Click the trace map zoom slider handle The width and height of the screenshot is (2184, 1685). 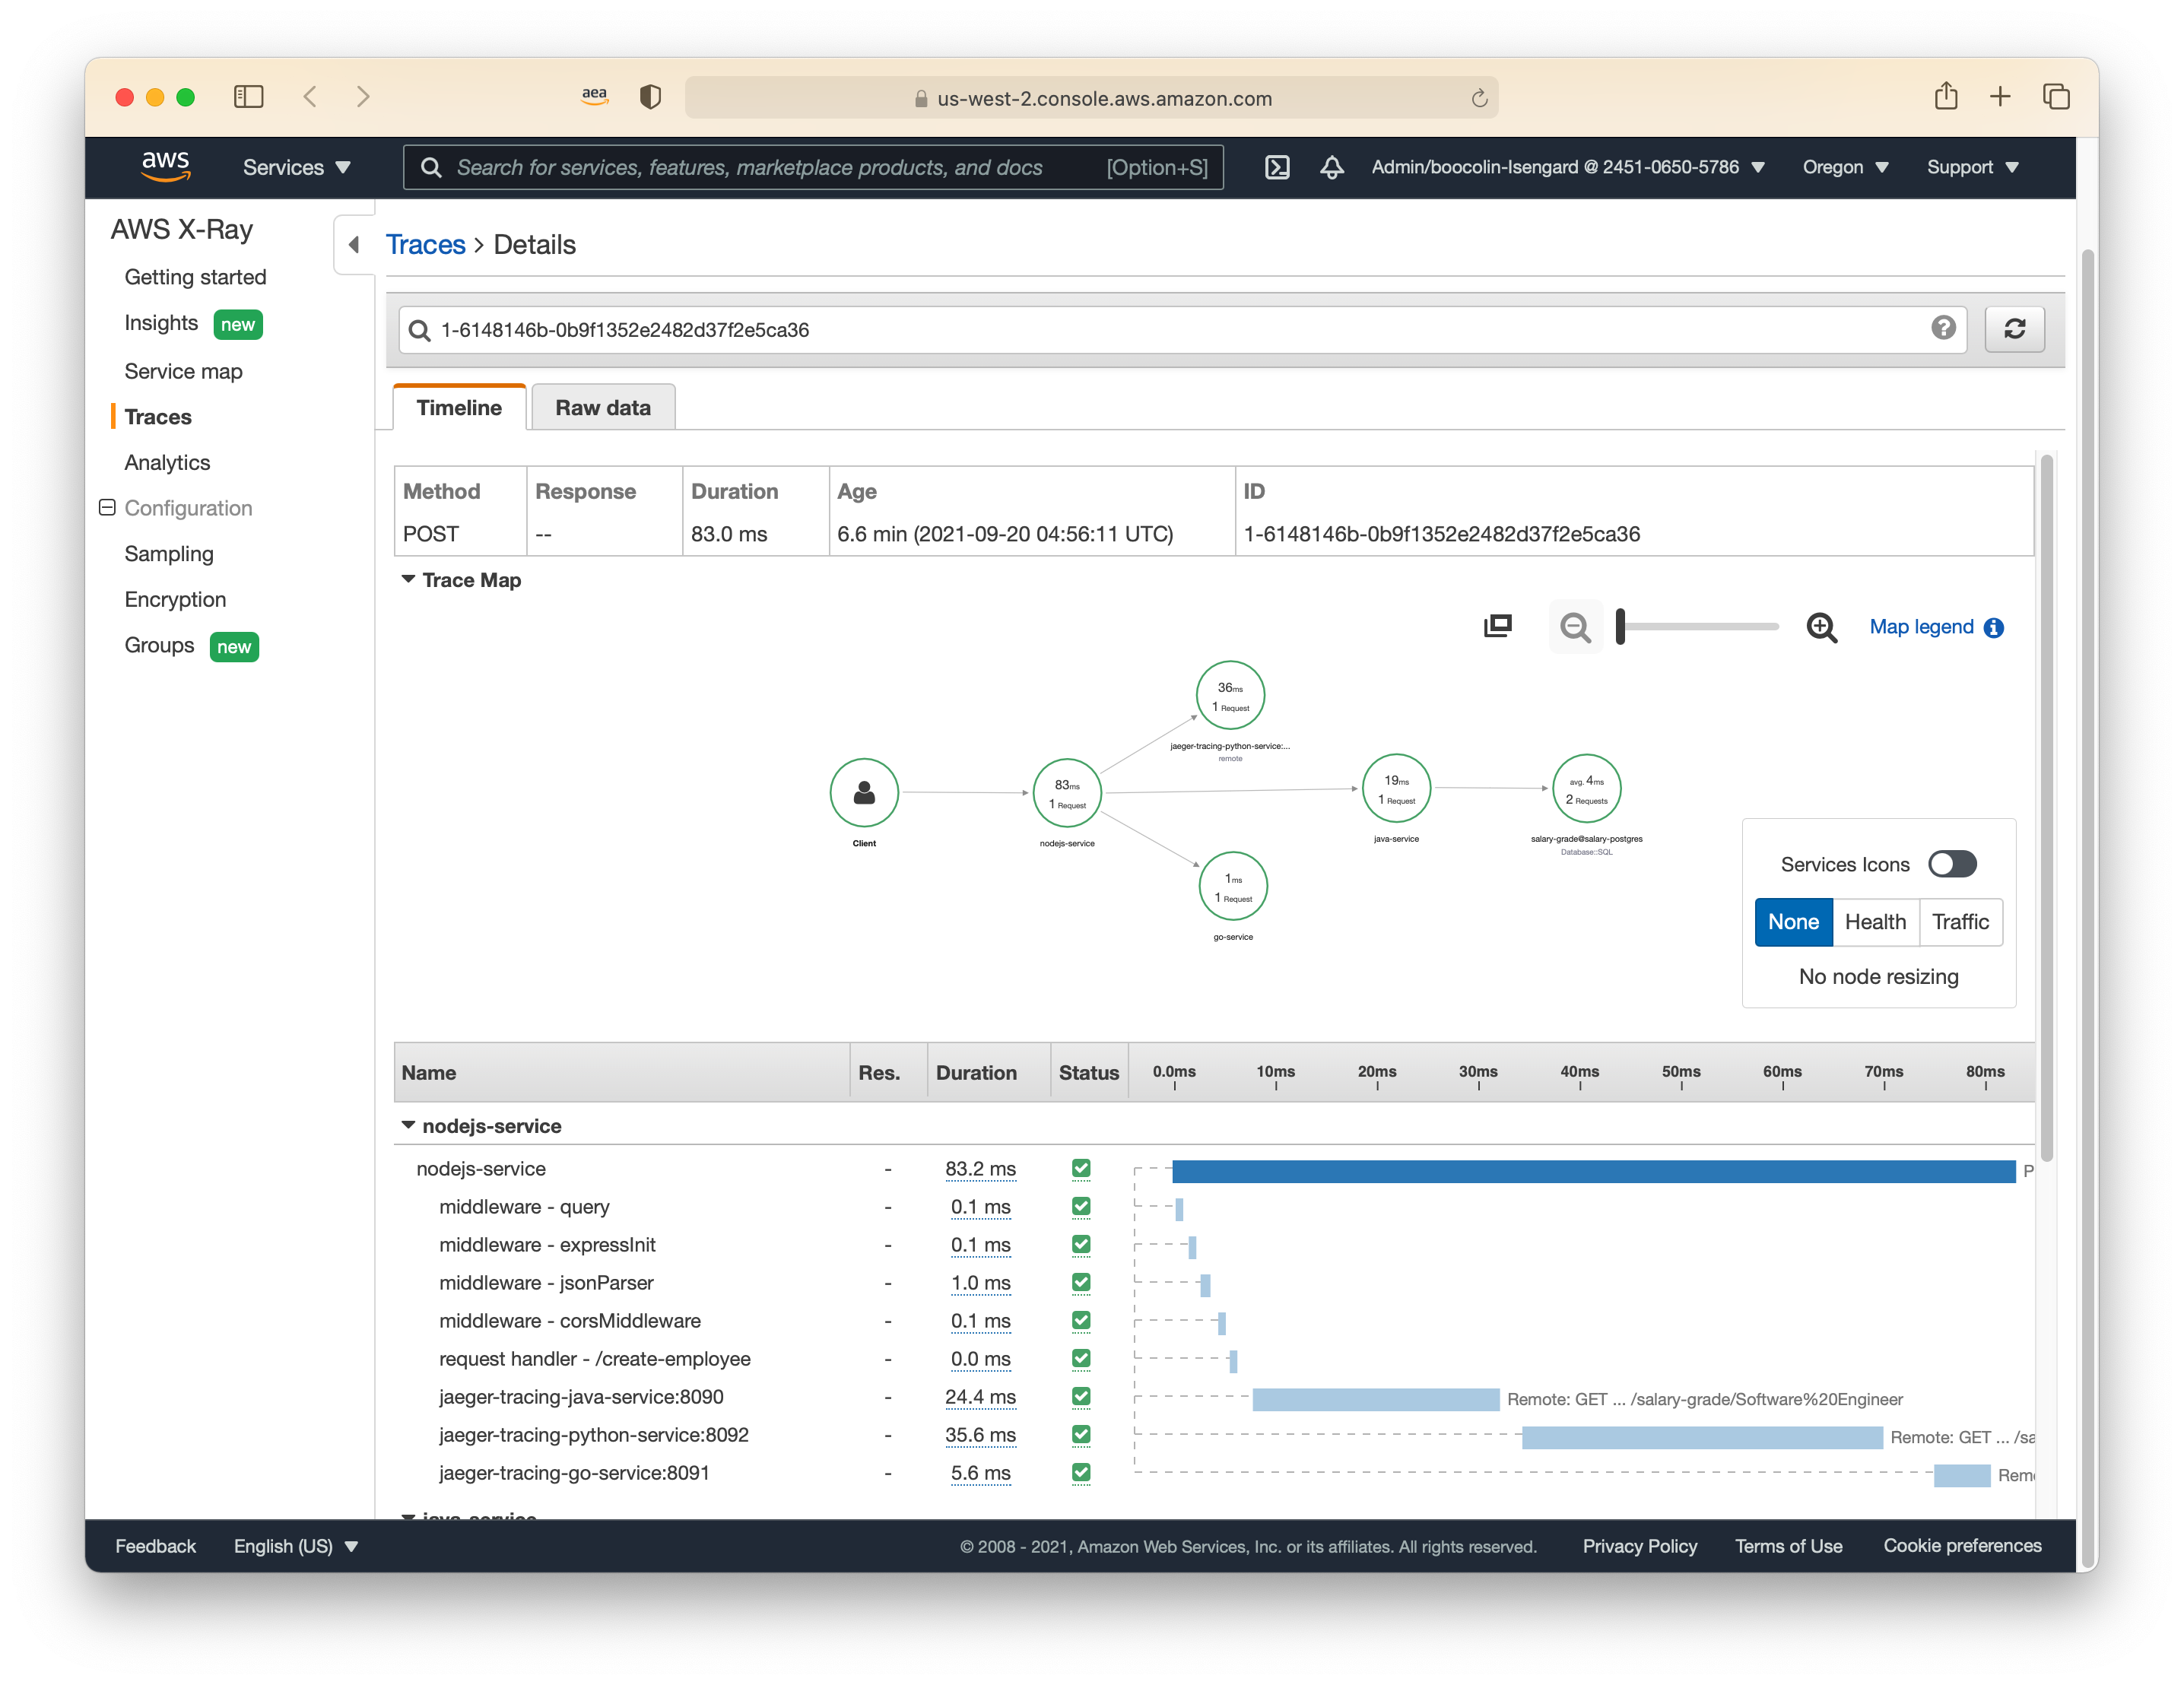click(1621, 627)
